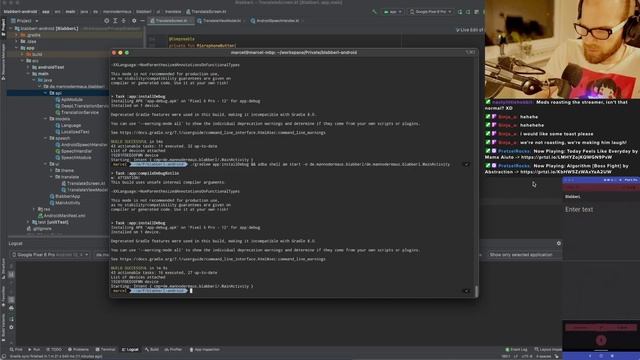Open the Google Pixel 6 Pro Logcat device dropdown
640x360 pixels.
pos(50,255)
